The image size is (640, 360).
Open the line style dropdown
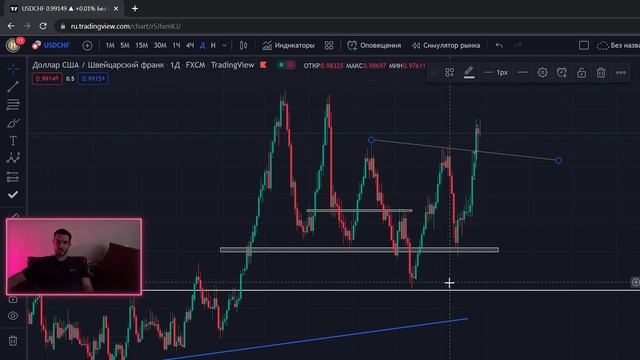522,73
